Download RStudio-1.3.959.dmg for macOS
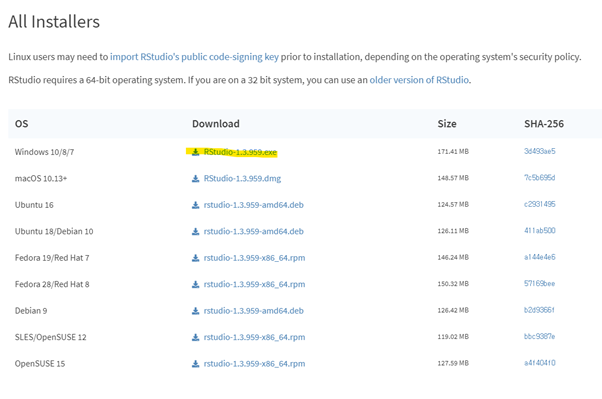This screenshot has height=399, width=602. click(242, 179)
